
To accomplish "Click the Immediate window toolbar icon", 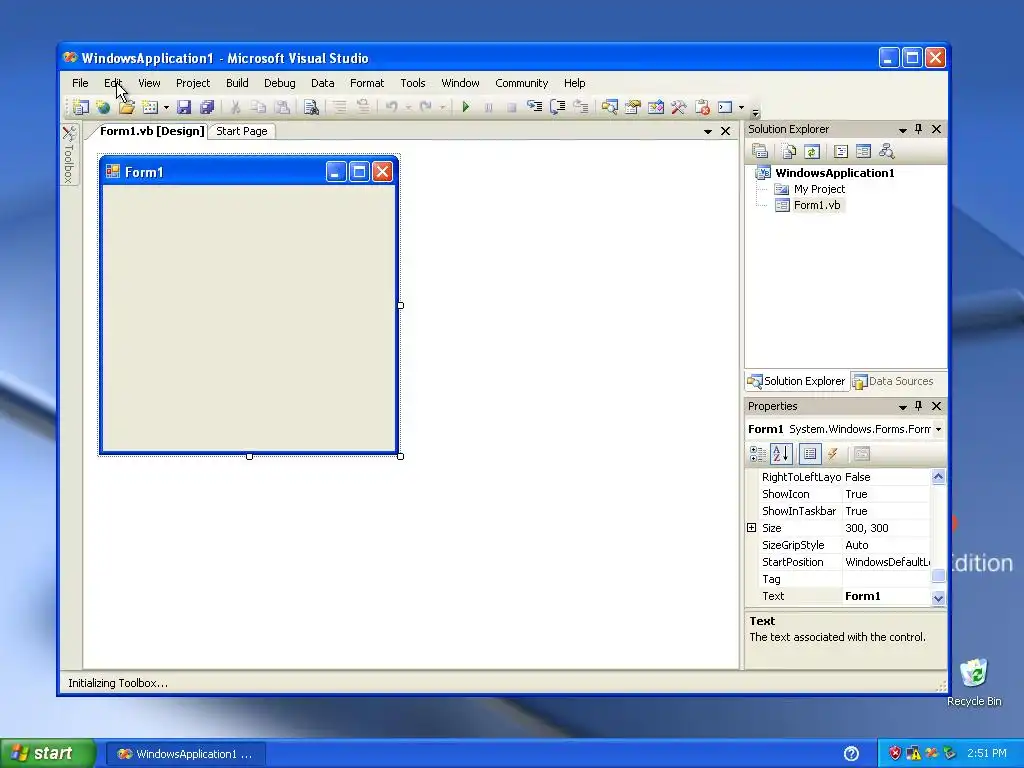I will point(726,106).
